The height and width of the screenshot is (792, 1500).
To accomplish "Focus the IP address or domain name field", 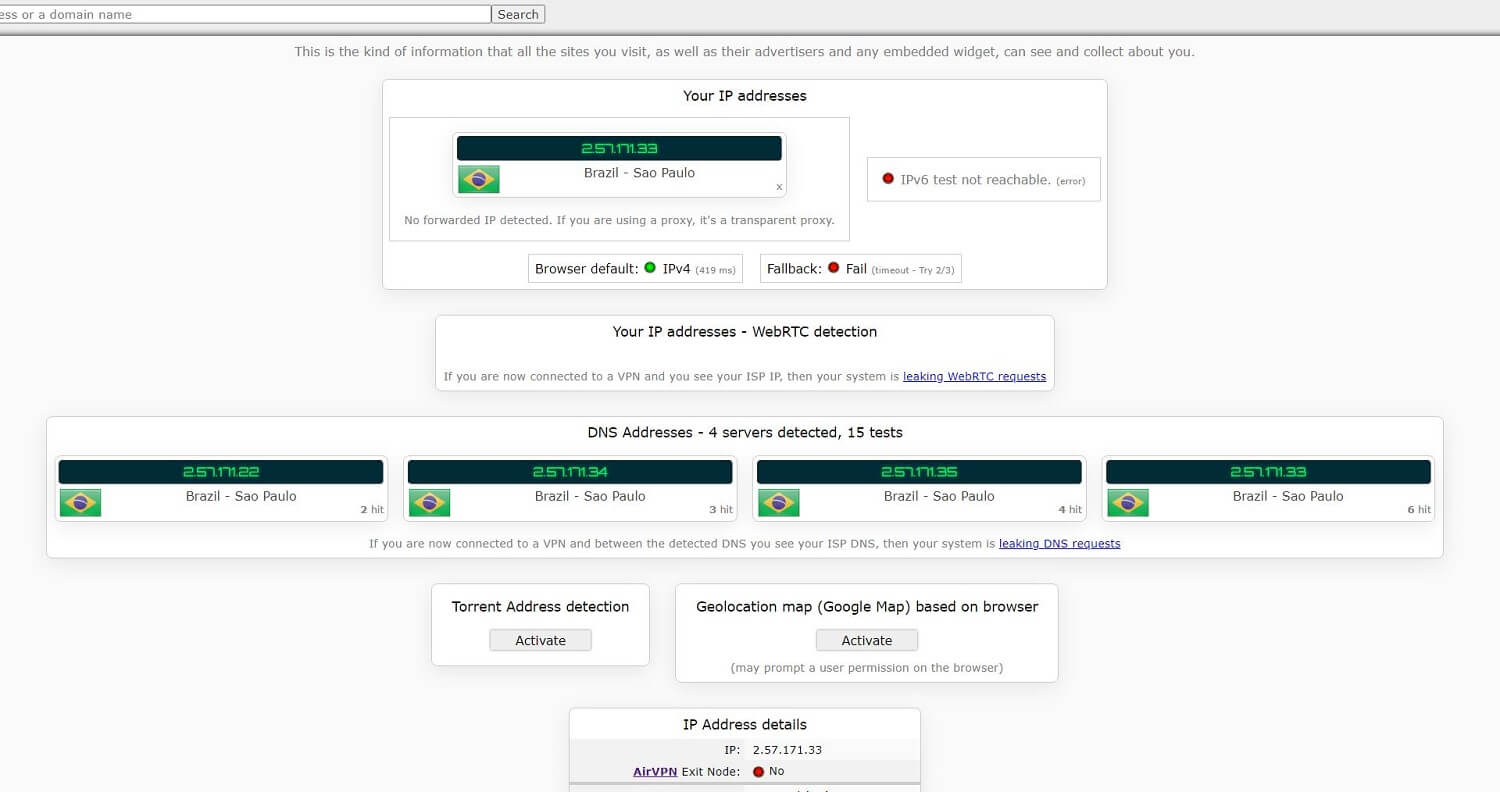I will pyautogui.click(x=245, y=14).
